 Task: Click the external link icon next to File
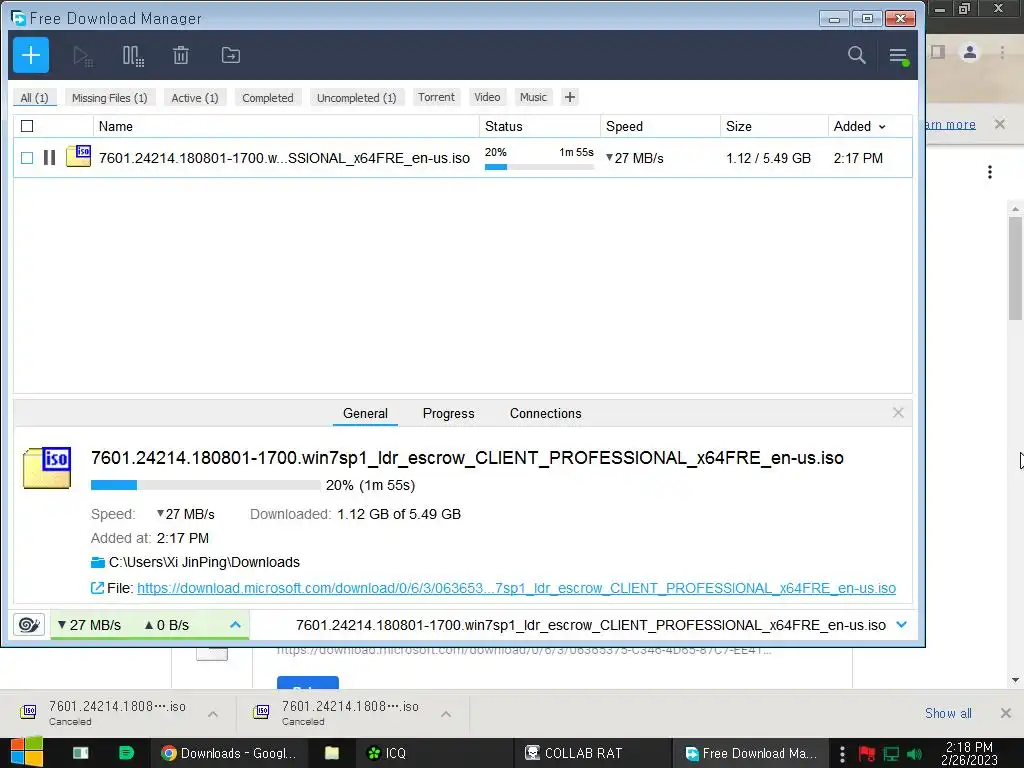point(97,588)
